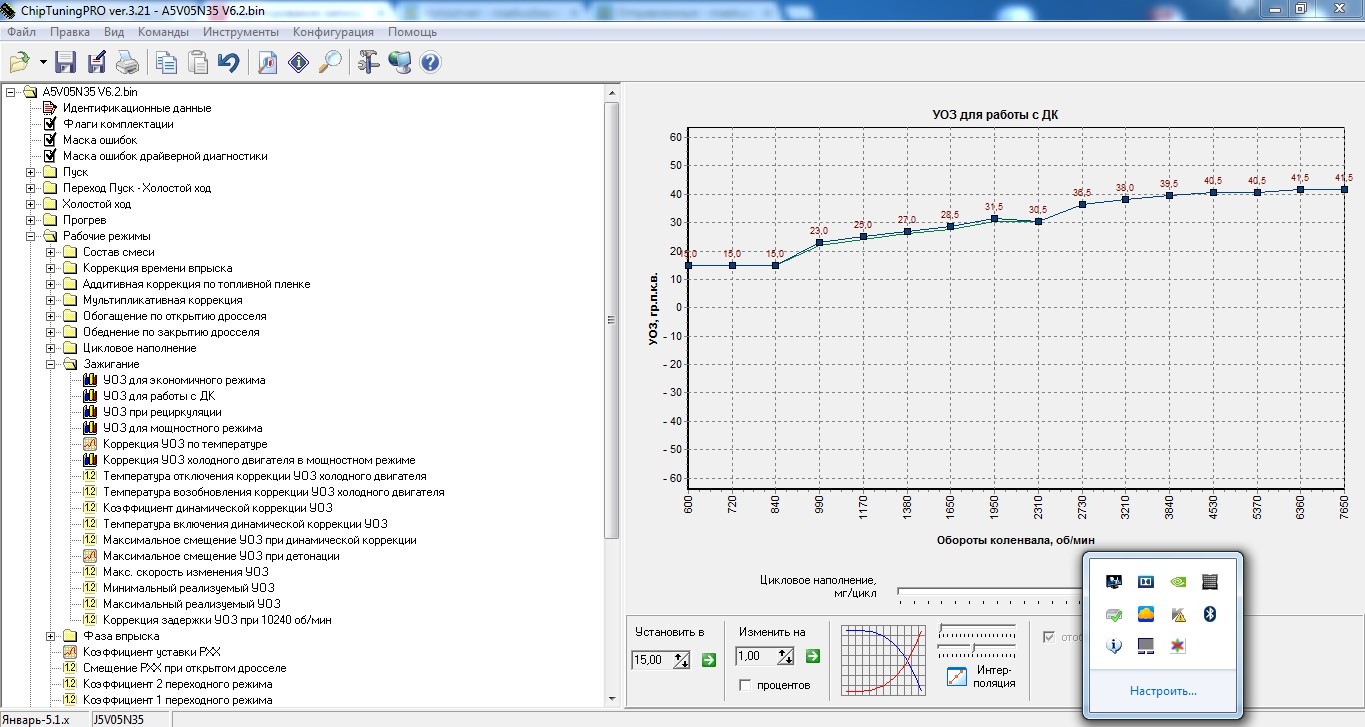Image resolution: width=1365 pixels, height=727 pixels.
Task: Open the 'Инструменты' menu
Action: (240, 32)
